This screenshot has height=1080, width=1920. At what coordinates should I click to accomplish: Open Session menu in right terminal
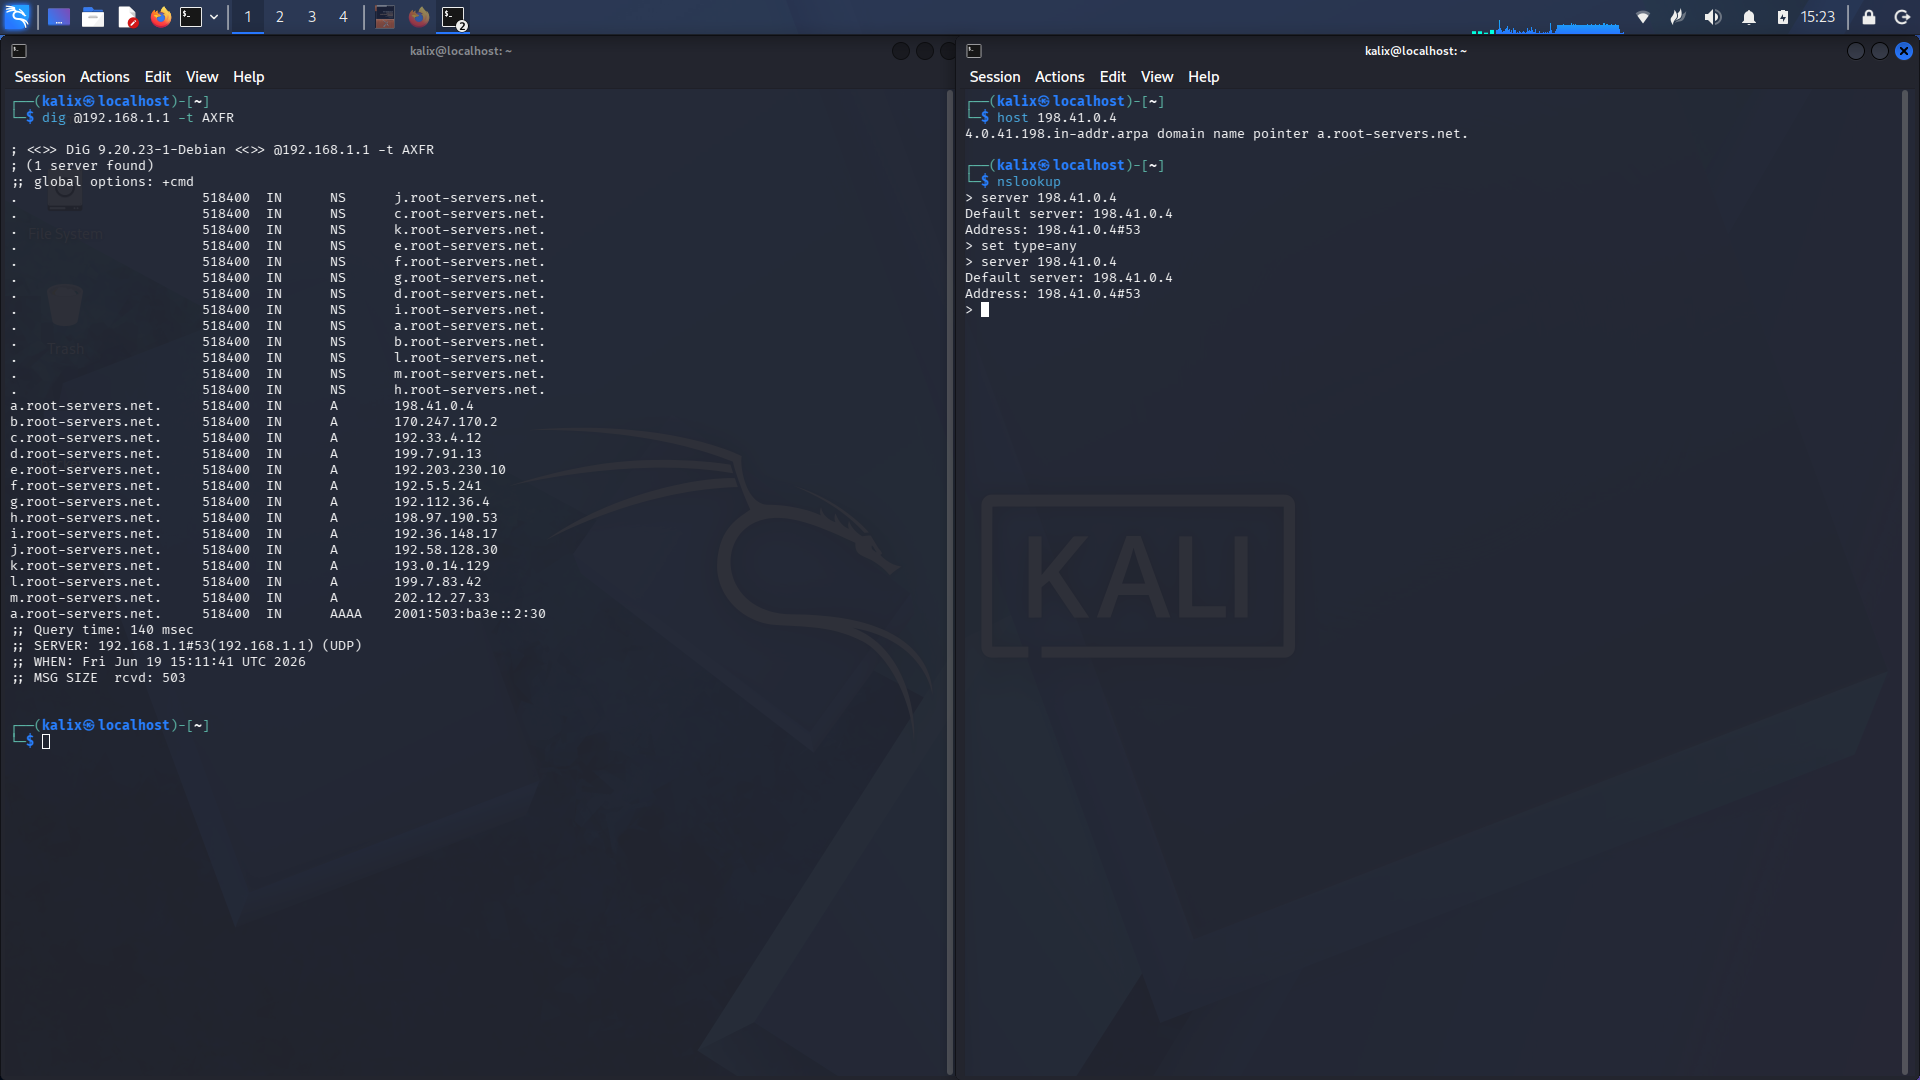[x=995, y=77]
